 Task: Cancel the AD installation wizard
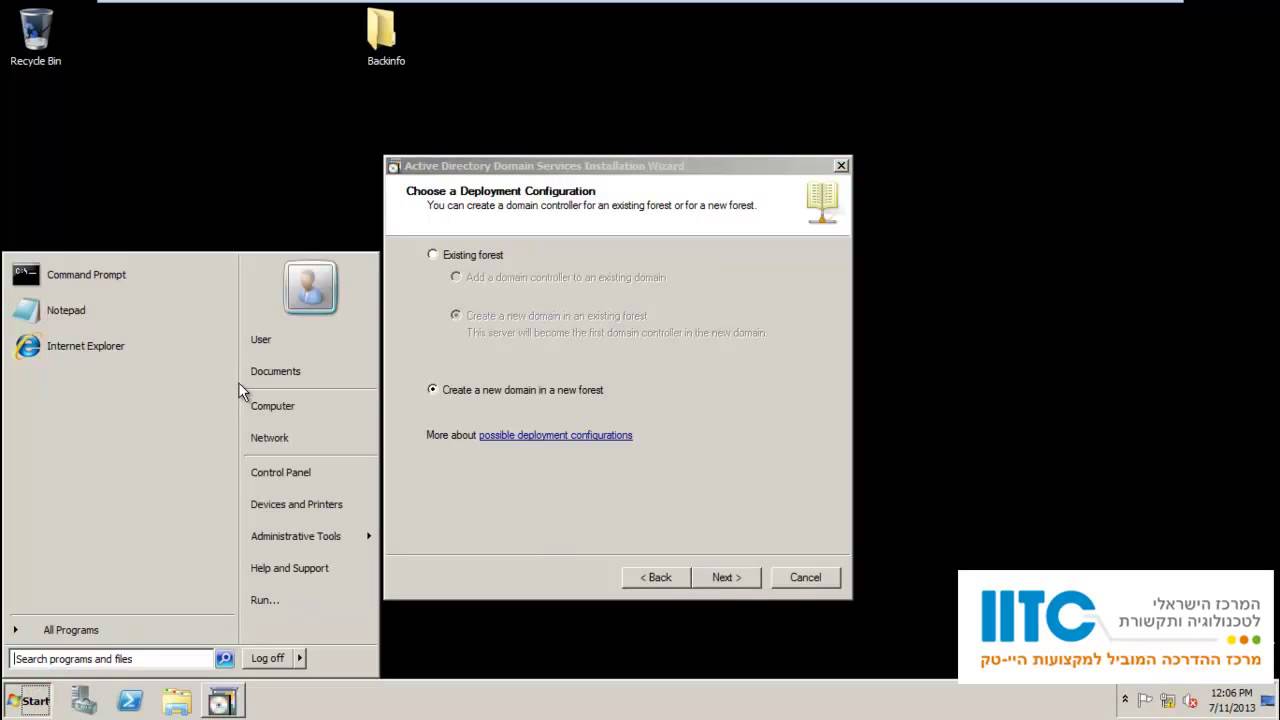point(806,578)
